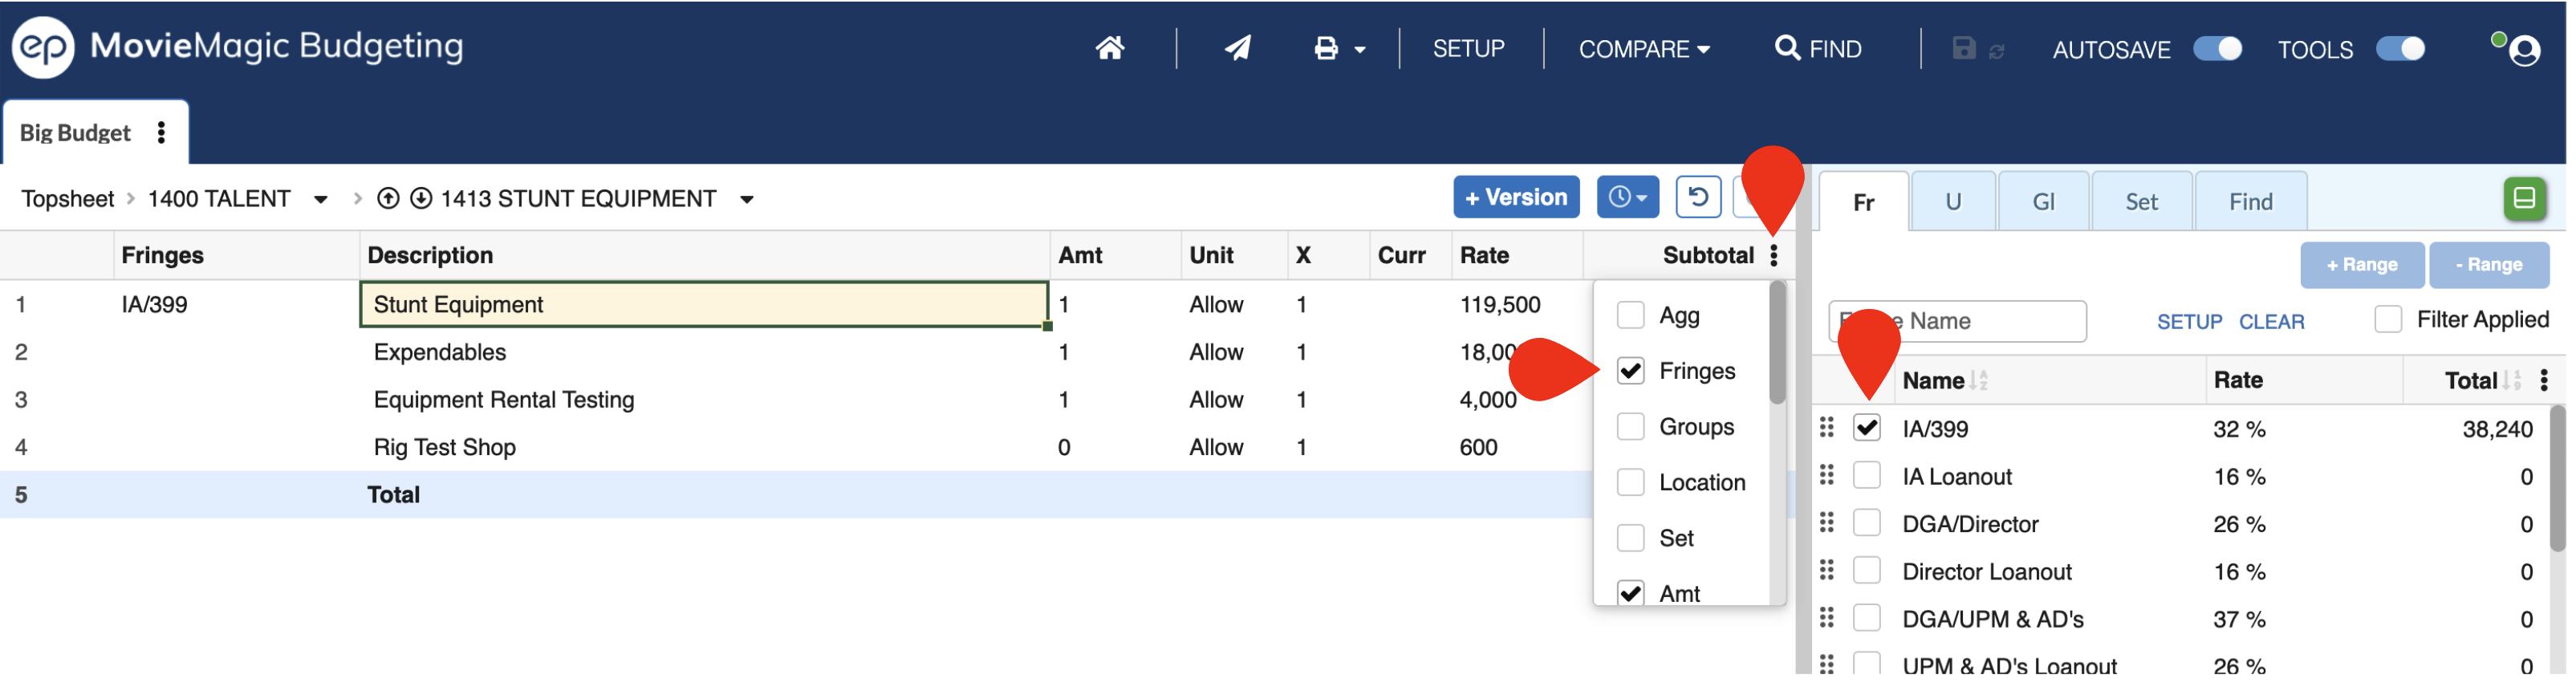Click the + Range button
The width and height of the screenshot is (2576, 687).
[x=2362, y=265]
